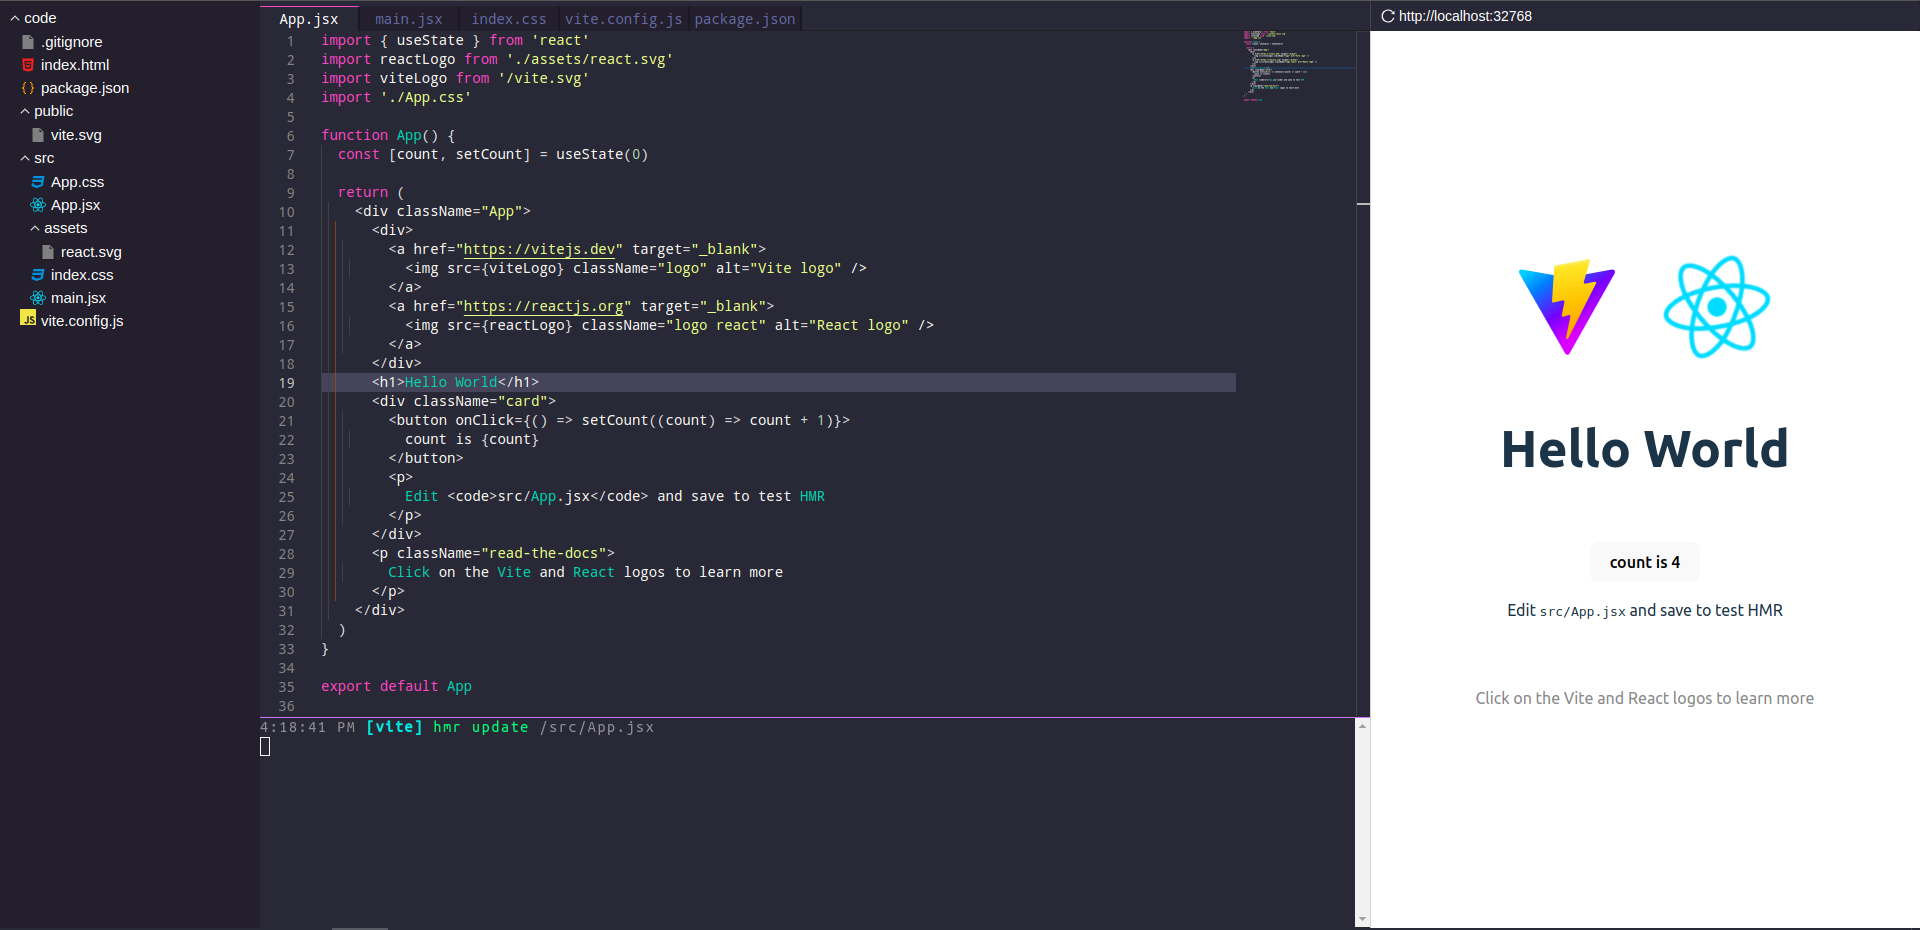
Task: Open main.jsx in the file tree
Action: 78,298
